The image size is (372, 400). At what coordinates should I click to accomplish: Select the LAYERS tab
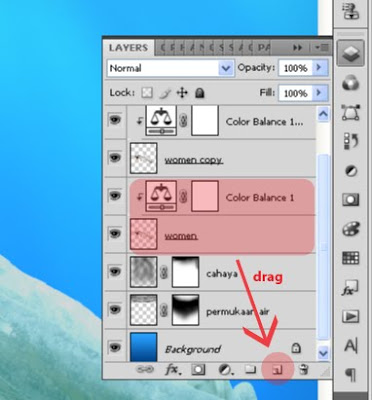128,48
